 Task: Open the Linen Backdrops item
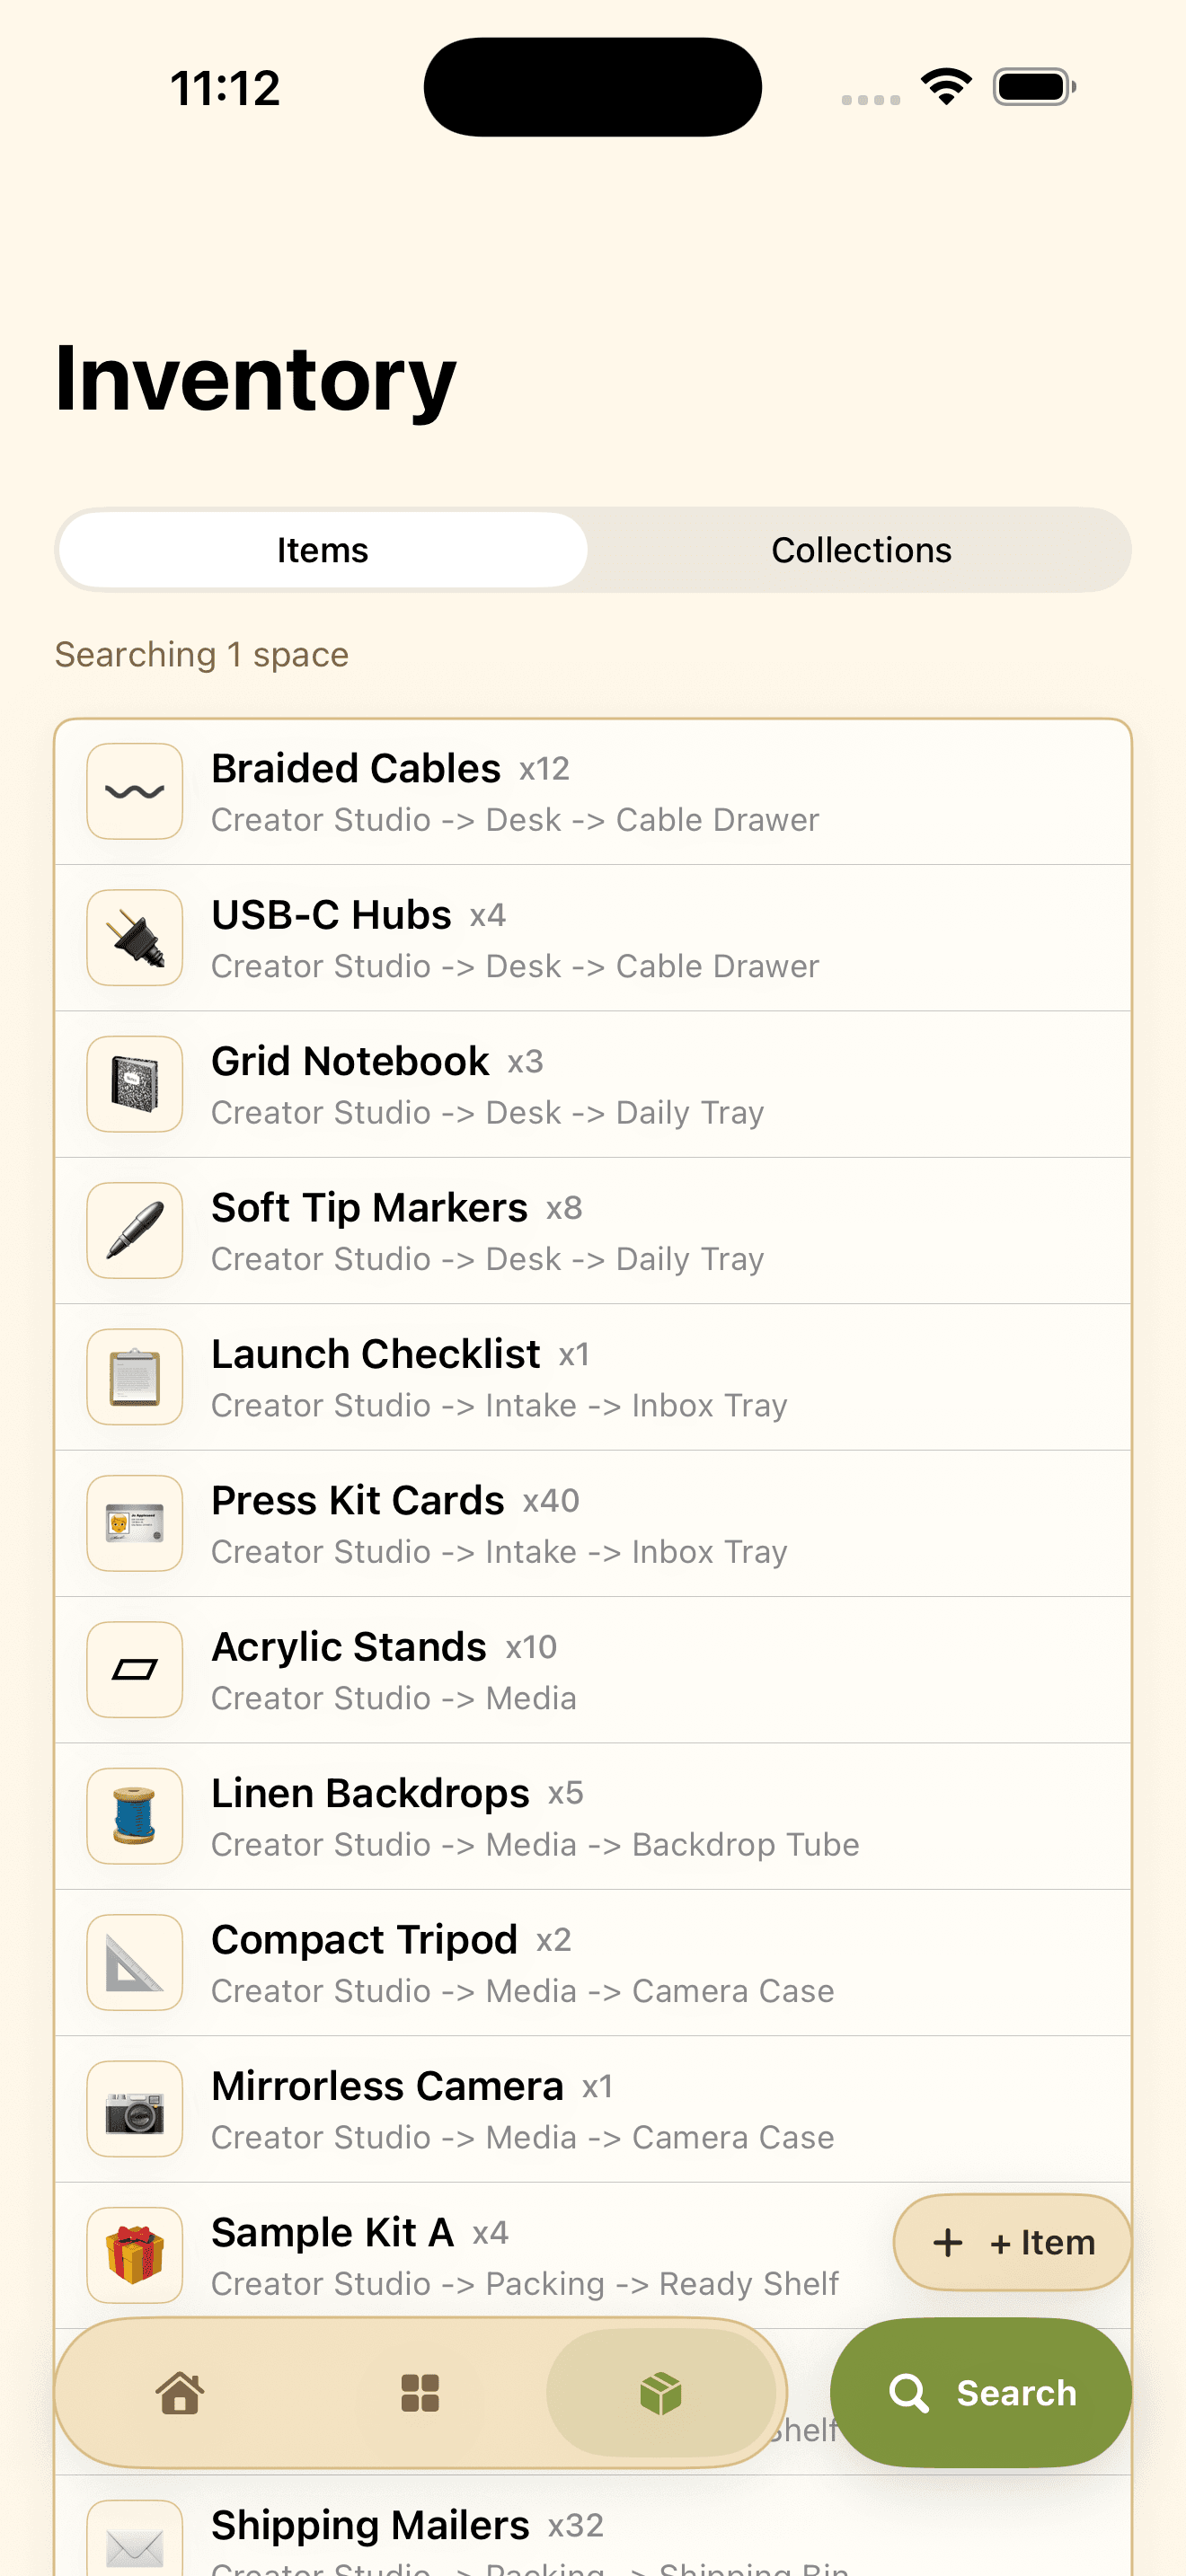(593, 1816)
